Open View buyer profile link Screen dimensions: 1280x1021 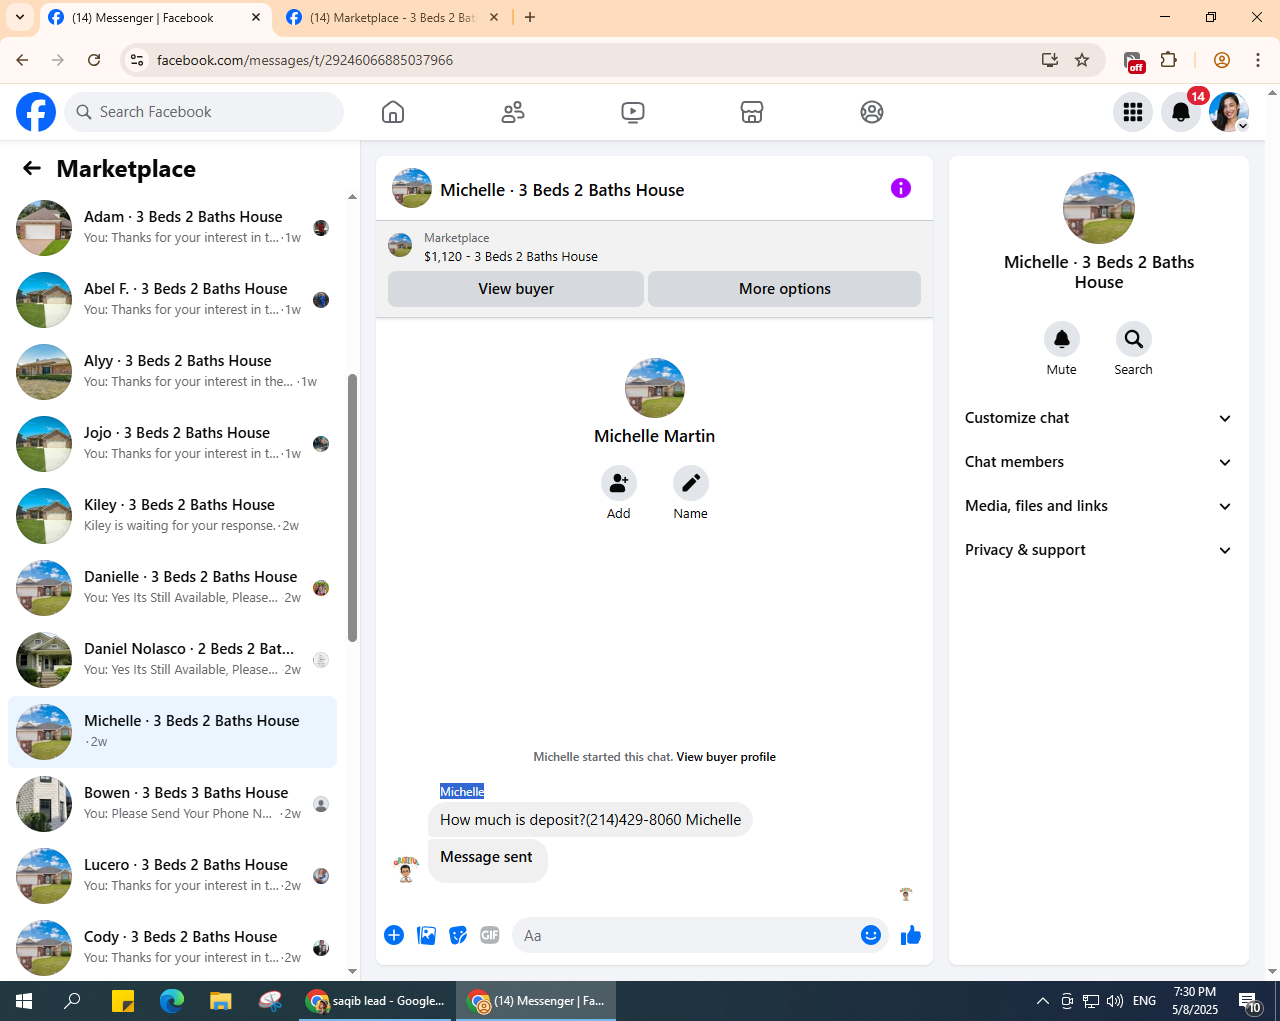(726, 757)
